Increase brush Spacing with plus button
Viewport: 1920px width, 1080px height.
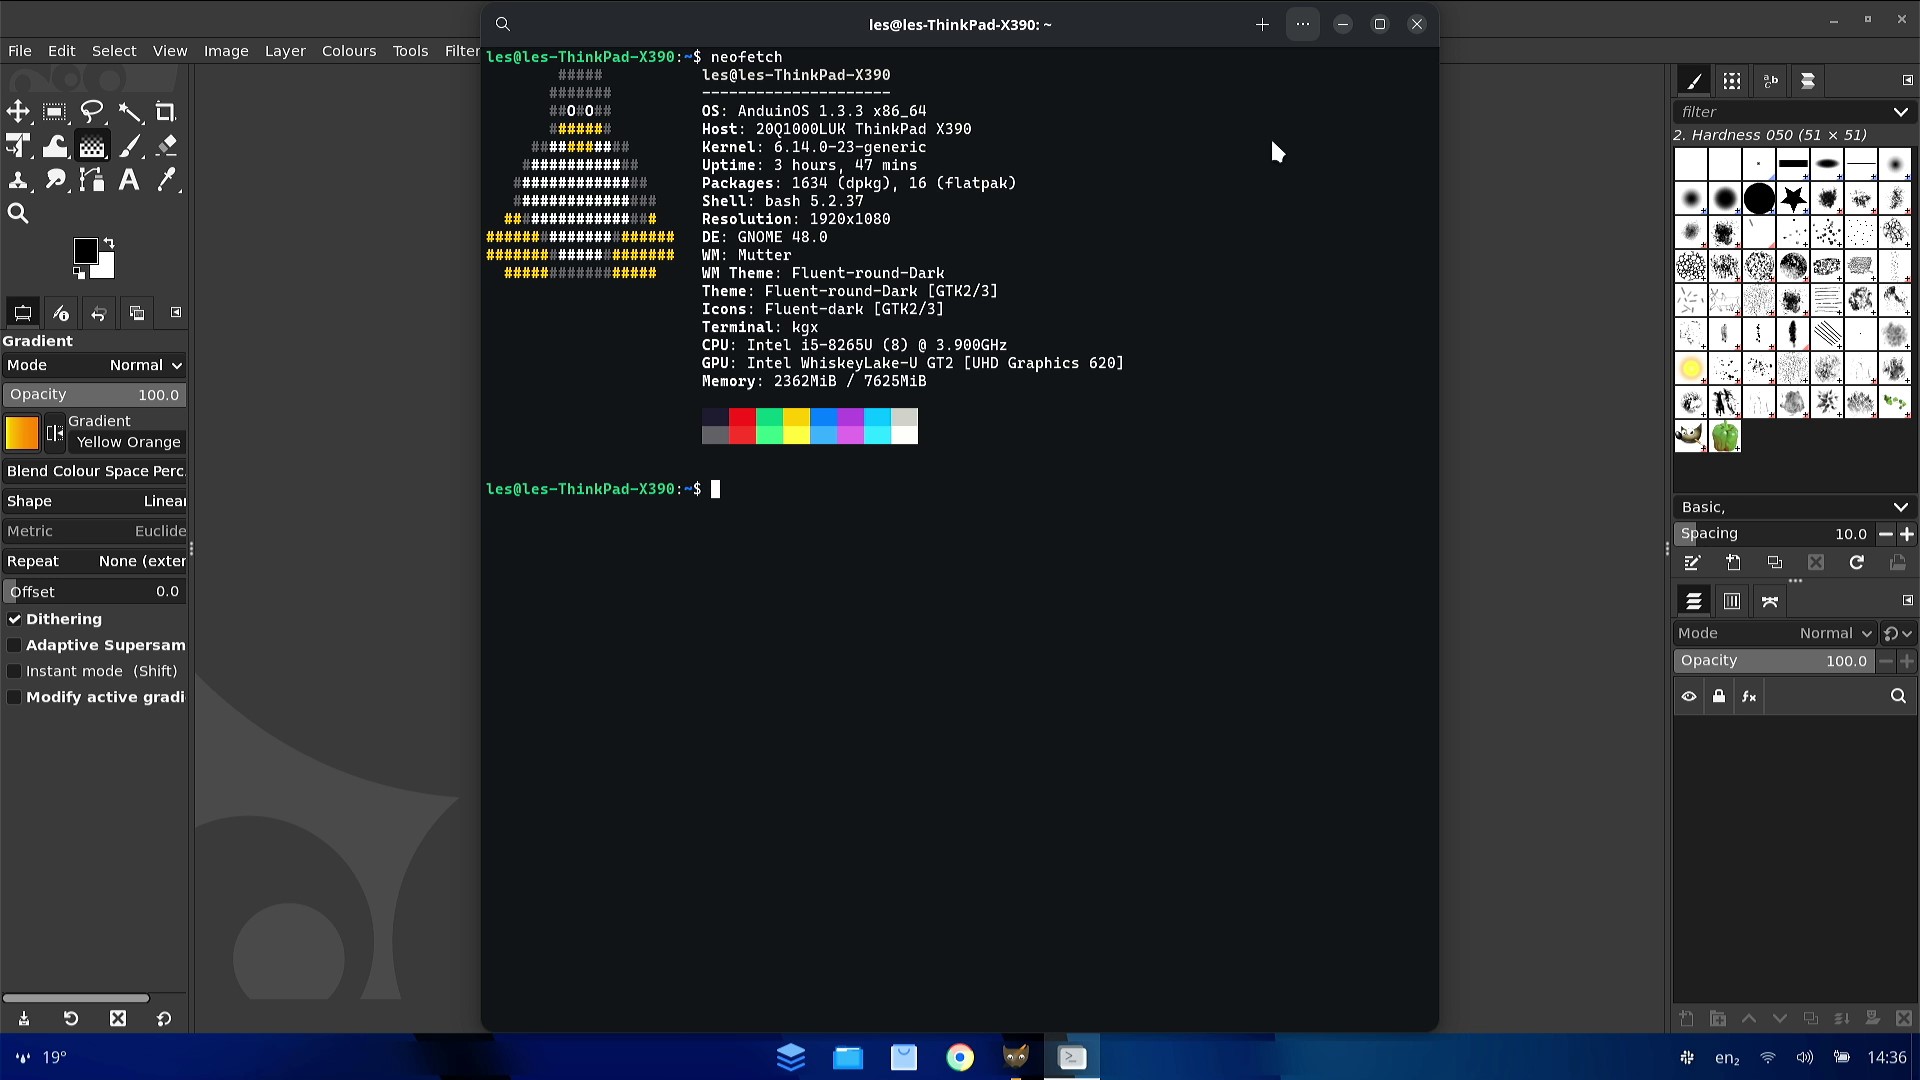pyautogui.click(x=1907, y=534)
